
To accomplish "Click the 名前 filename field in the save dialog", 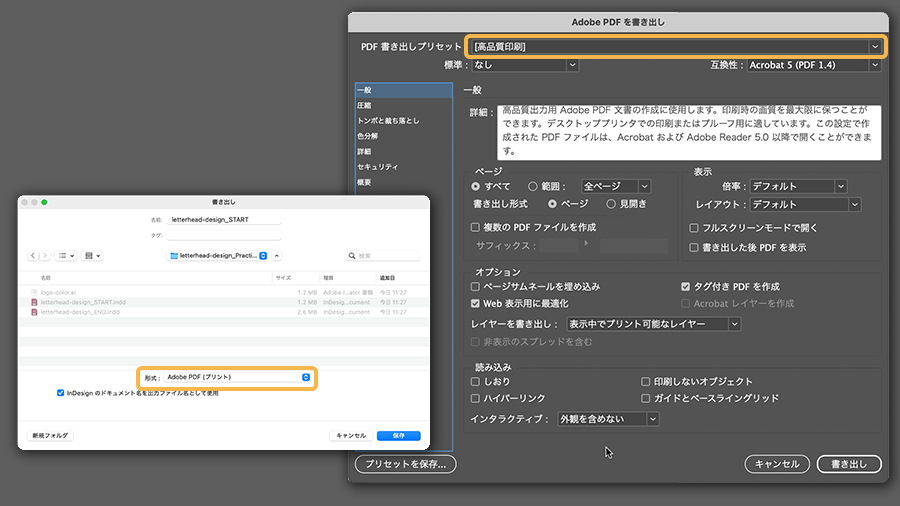I will click(223, 219).
